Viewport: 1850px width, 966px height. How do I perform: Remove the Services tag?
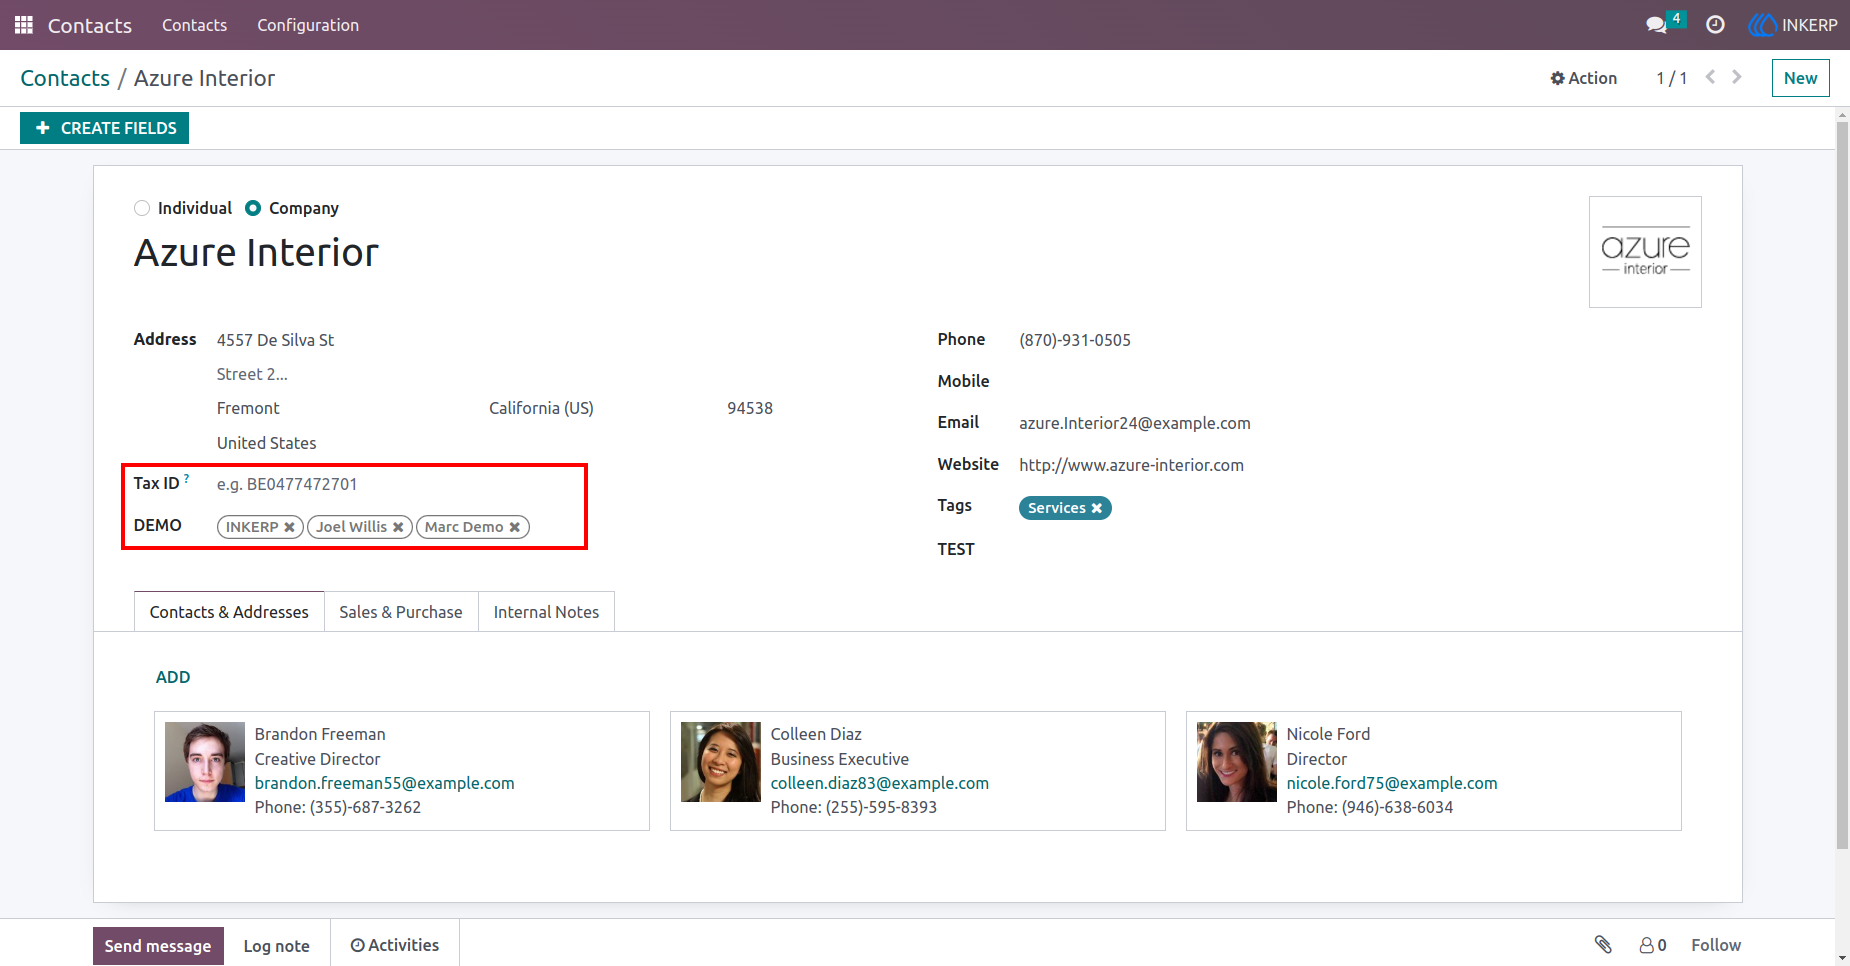pyautogui.click(x=1097, y=508)
